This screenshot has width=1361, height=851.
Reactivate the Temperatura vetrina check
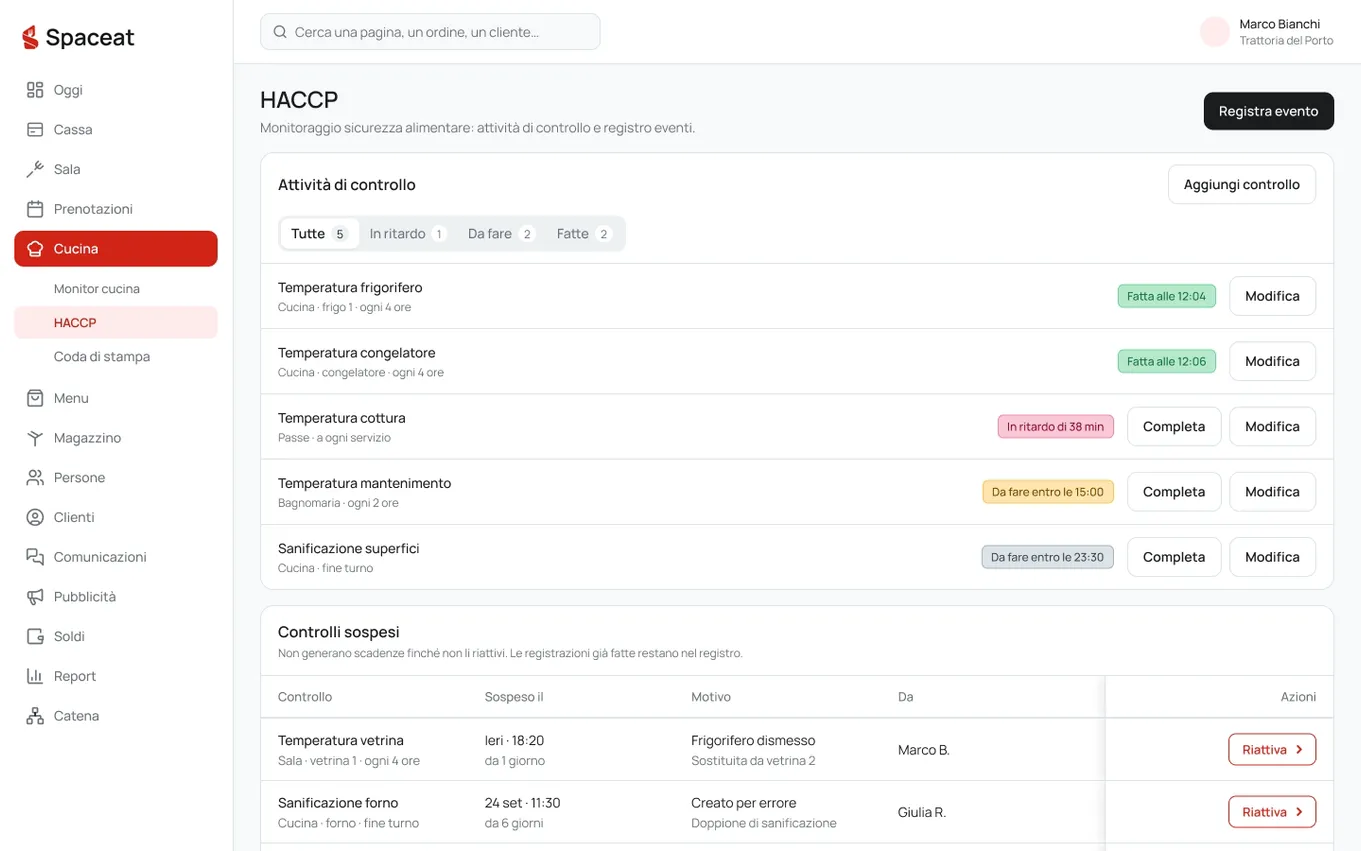[1272, 750]
